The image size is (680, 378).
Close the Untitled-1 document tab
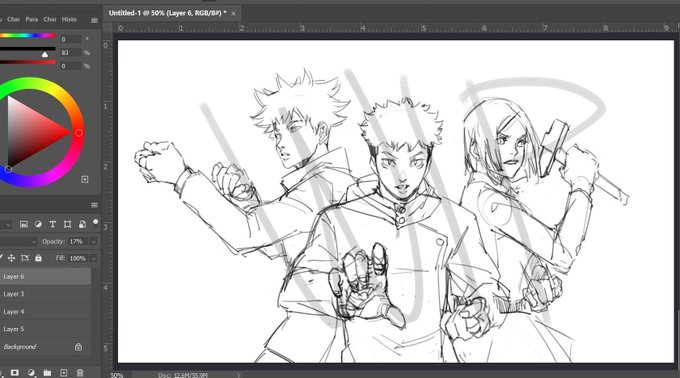(x=233, y=13)
